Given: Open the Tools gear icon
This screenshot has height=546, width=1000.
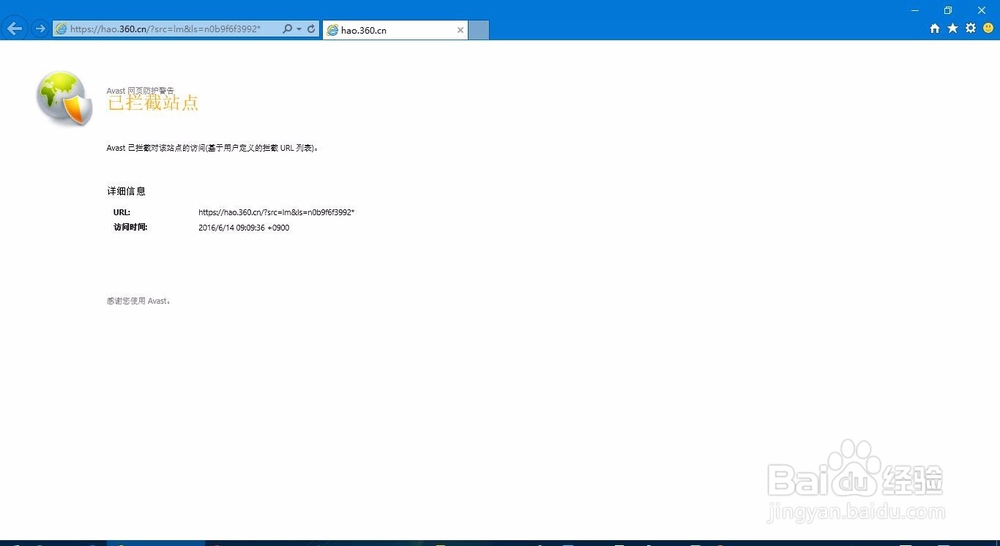Looking at the screenshot, I should [x=971, y=29].
